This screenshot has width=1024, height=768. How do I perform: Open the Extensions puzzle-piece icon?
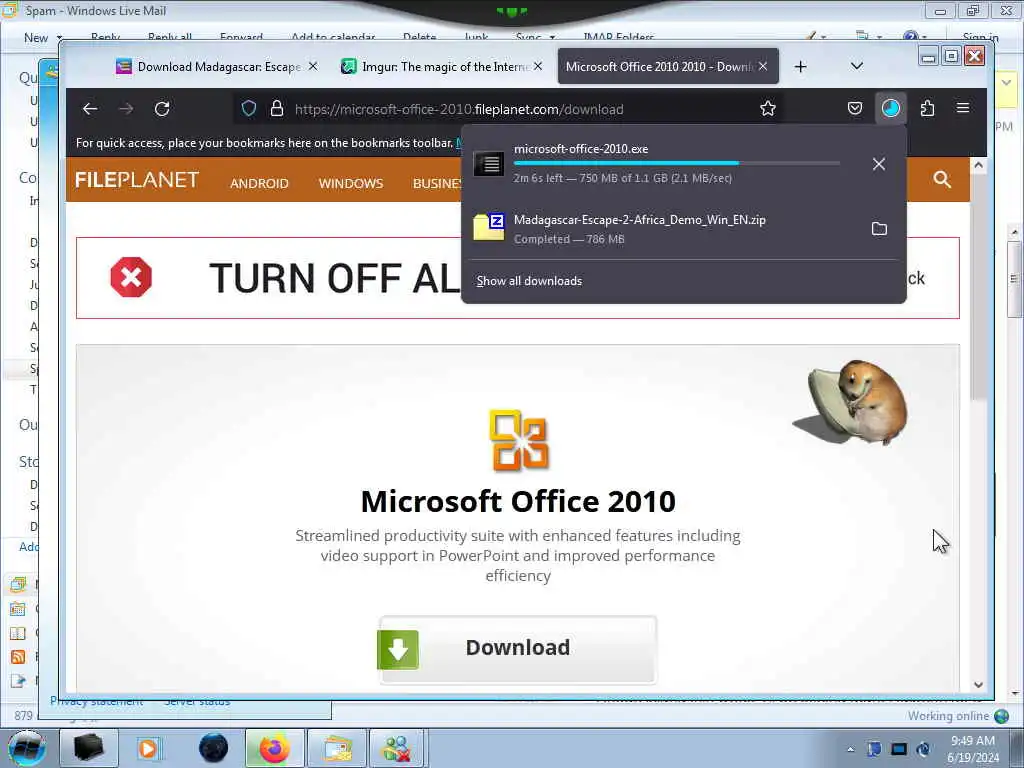click(927, 108)
